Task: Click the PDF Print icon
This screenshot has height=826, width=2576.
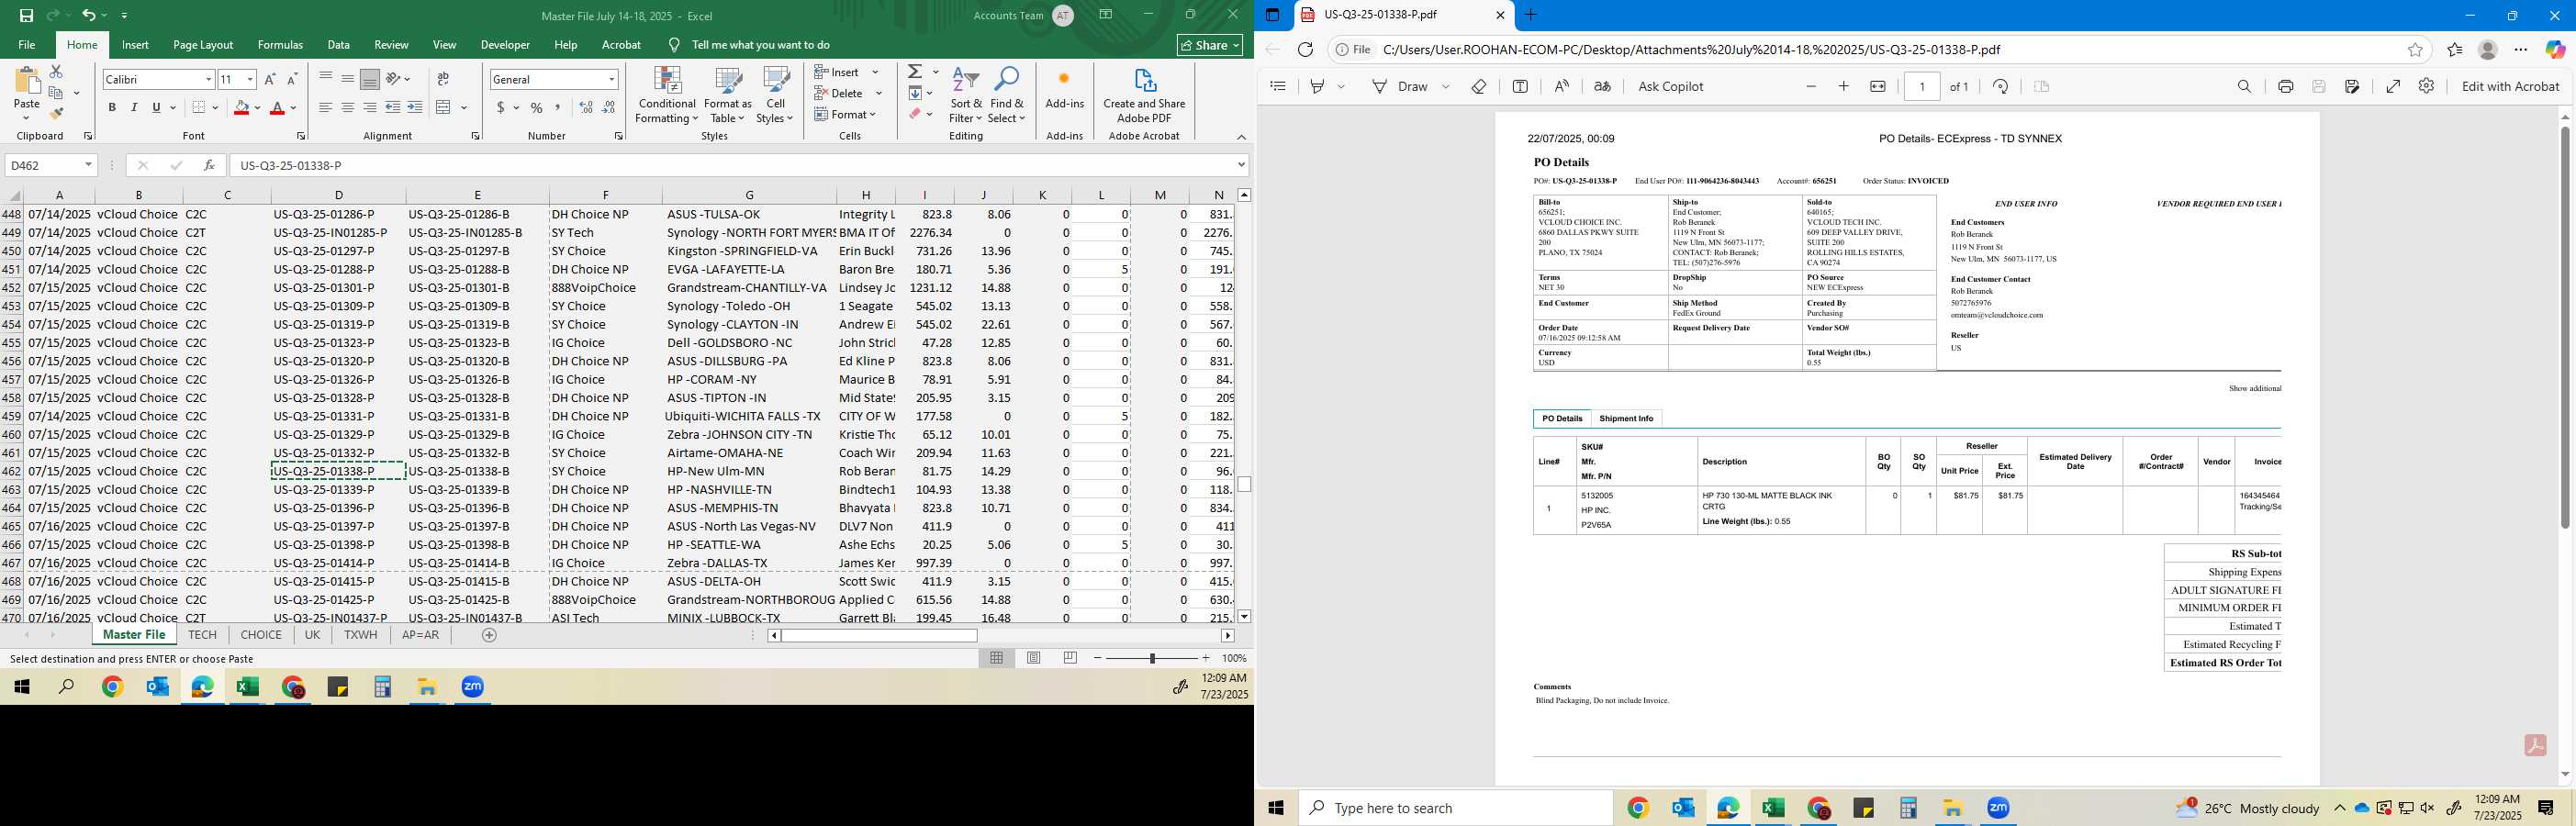Action: pyautogui.click(x=2285, y=86)
